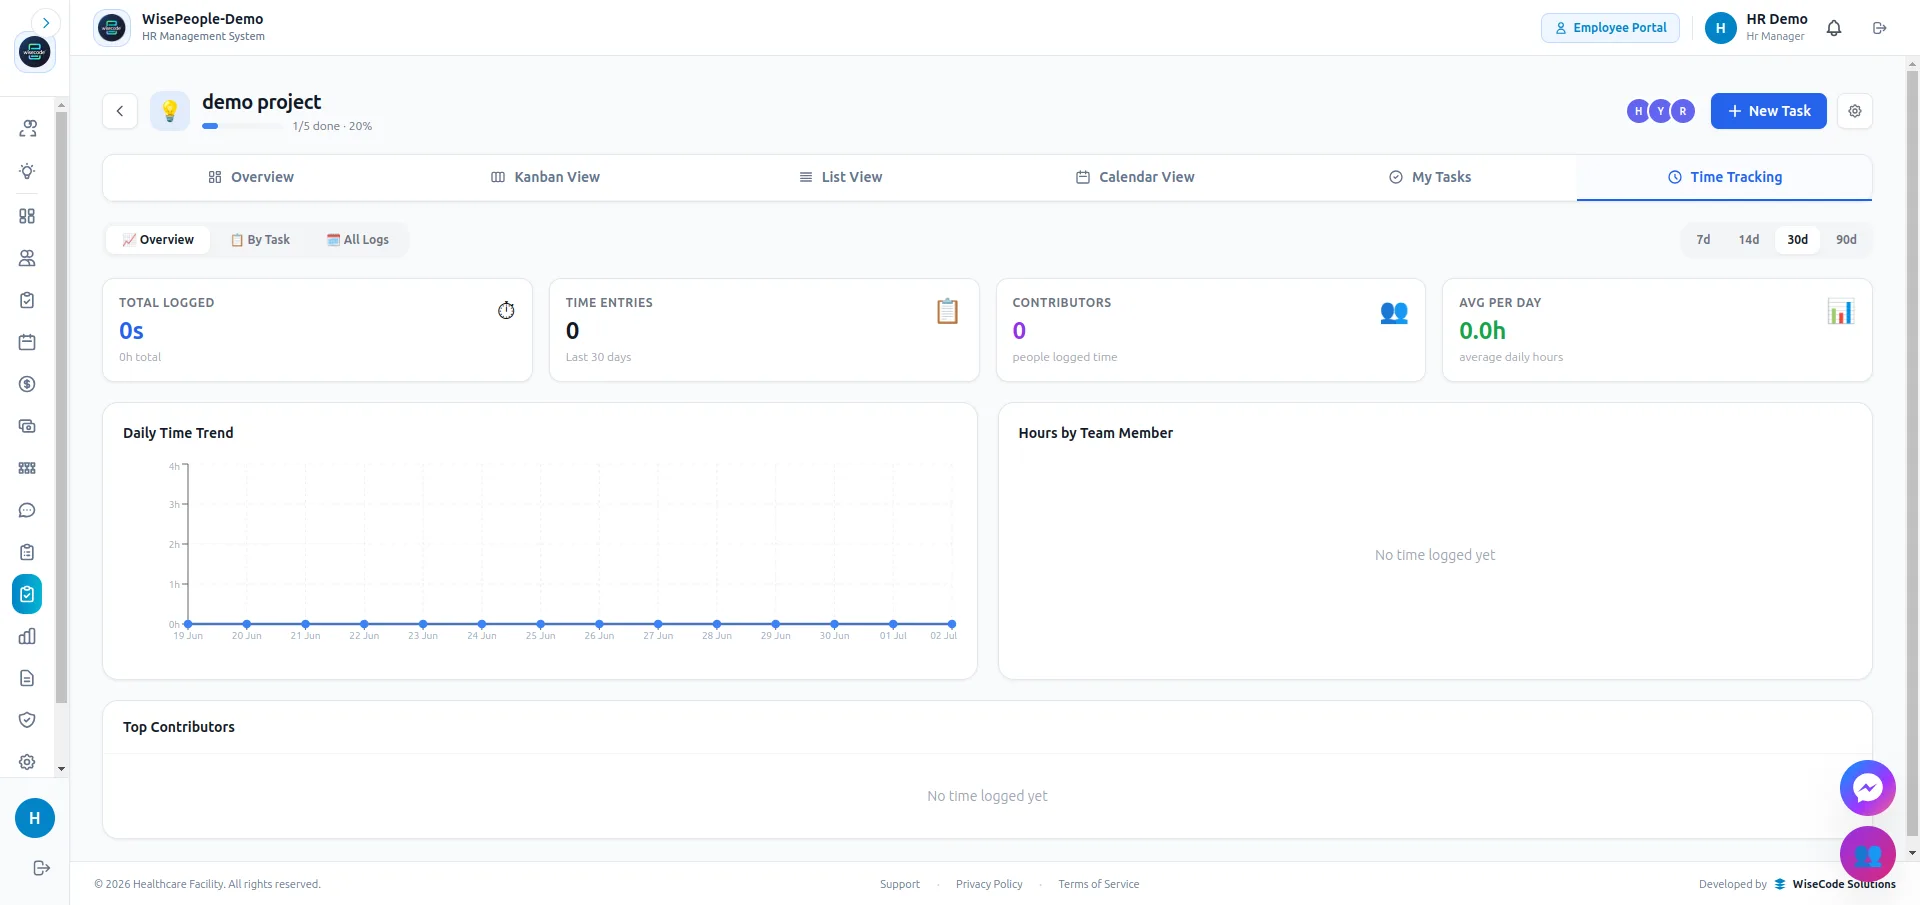Viewport: 1920px width, 905px height.
Task: Create a New Task
Action: coord(1769,111)
